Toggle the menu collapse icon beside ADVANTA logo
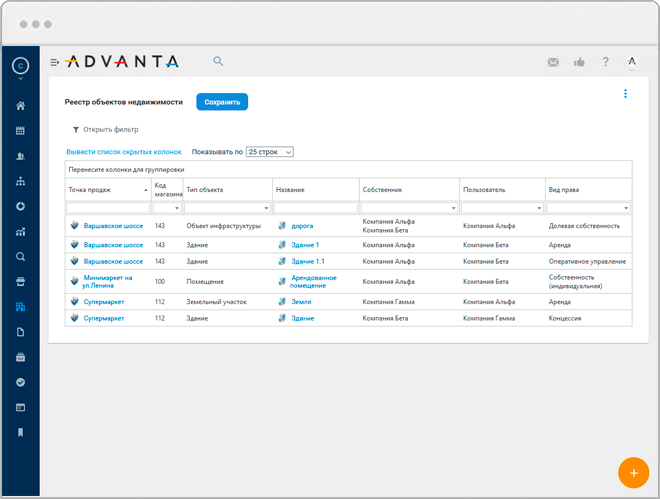This screenshot has height=499, width=660. click(55, 62)
